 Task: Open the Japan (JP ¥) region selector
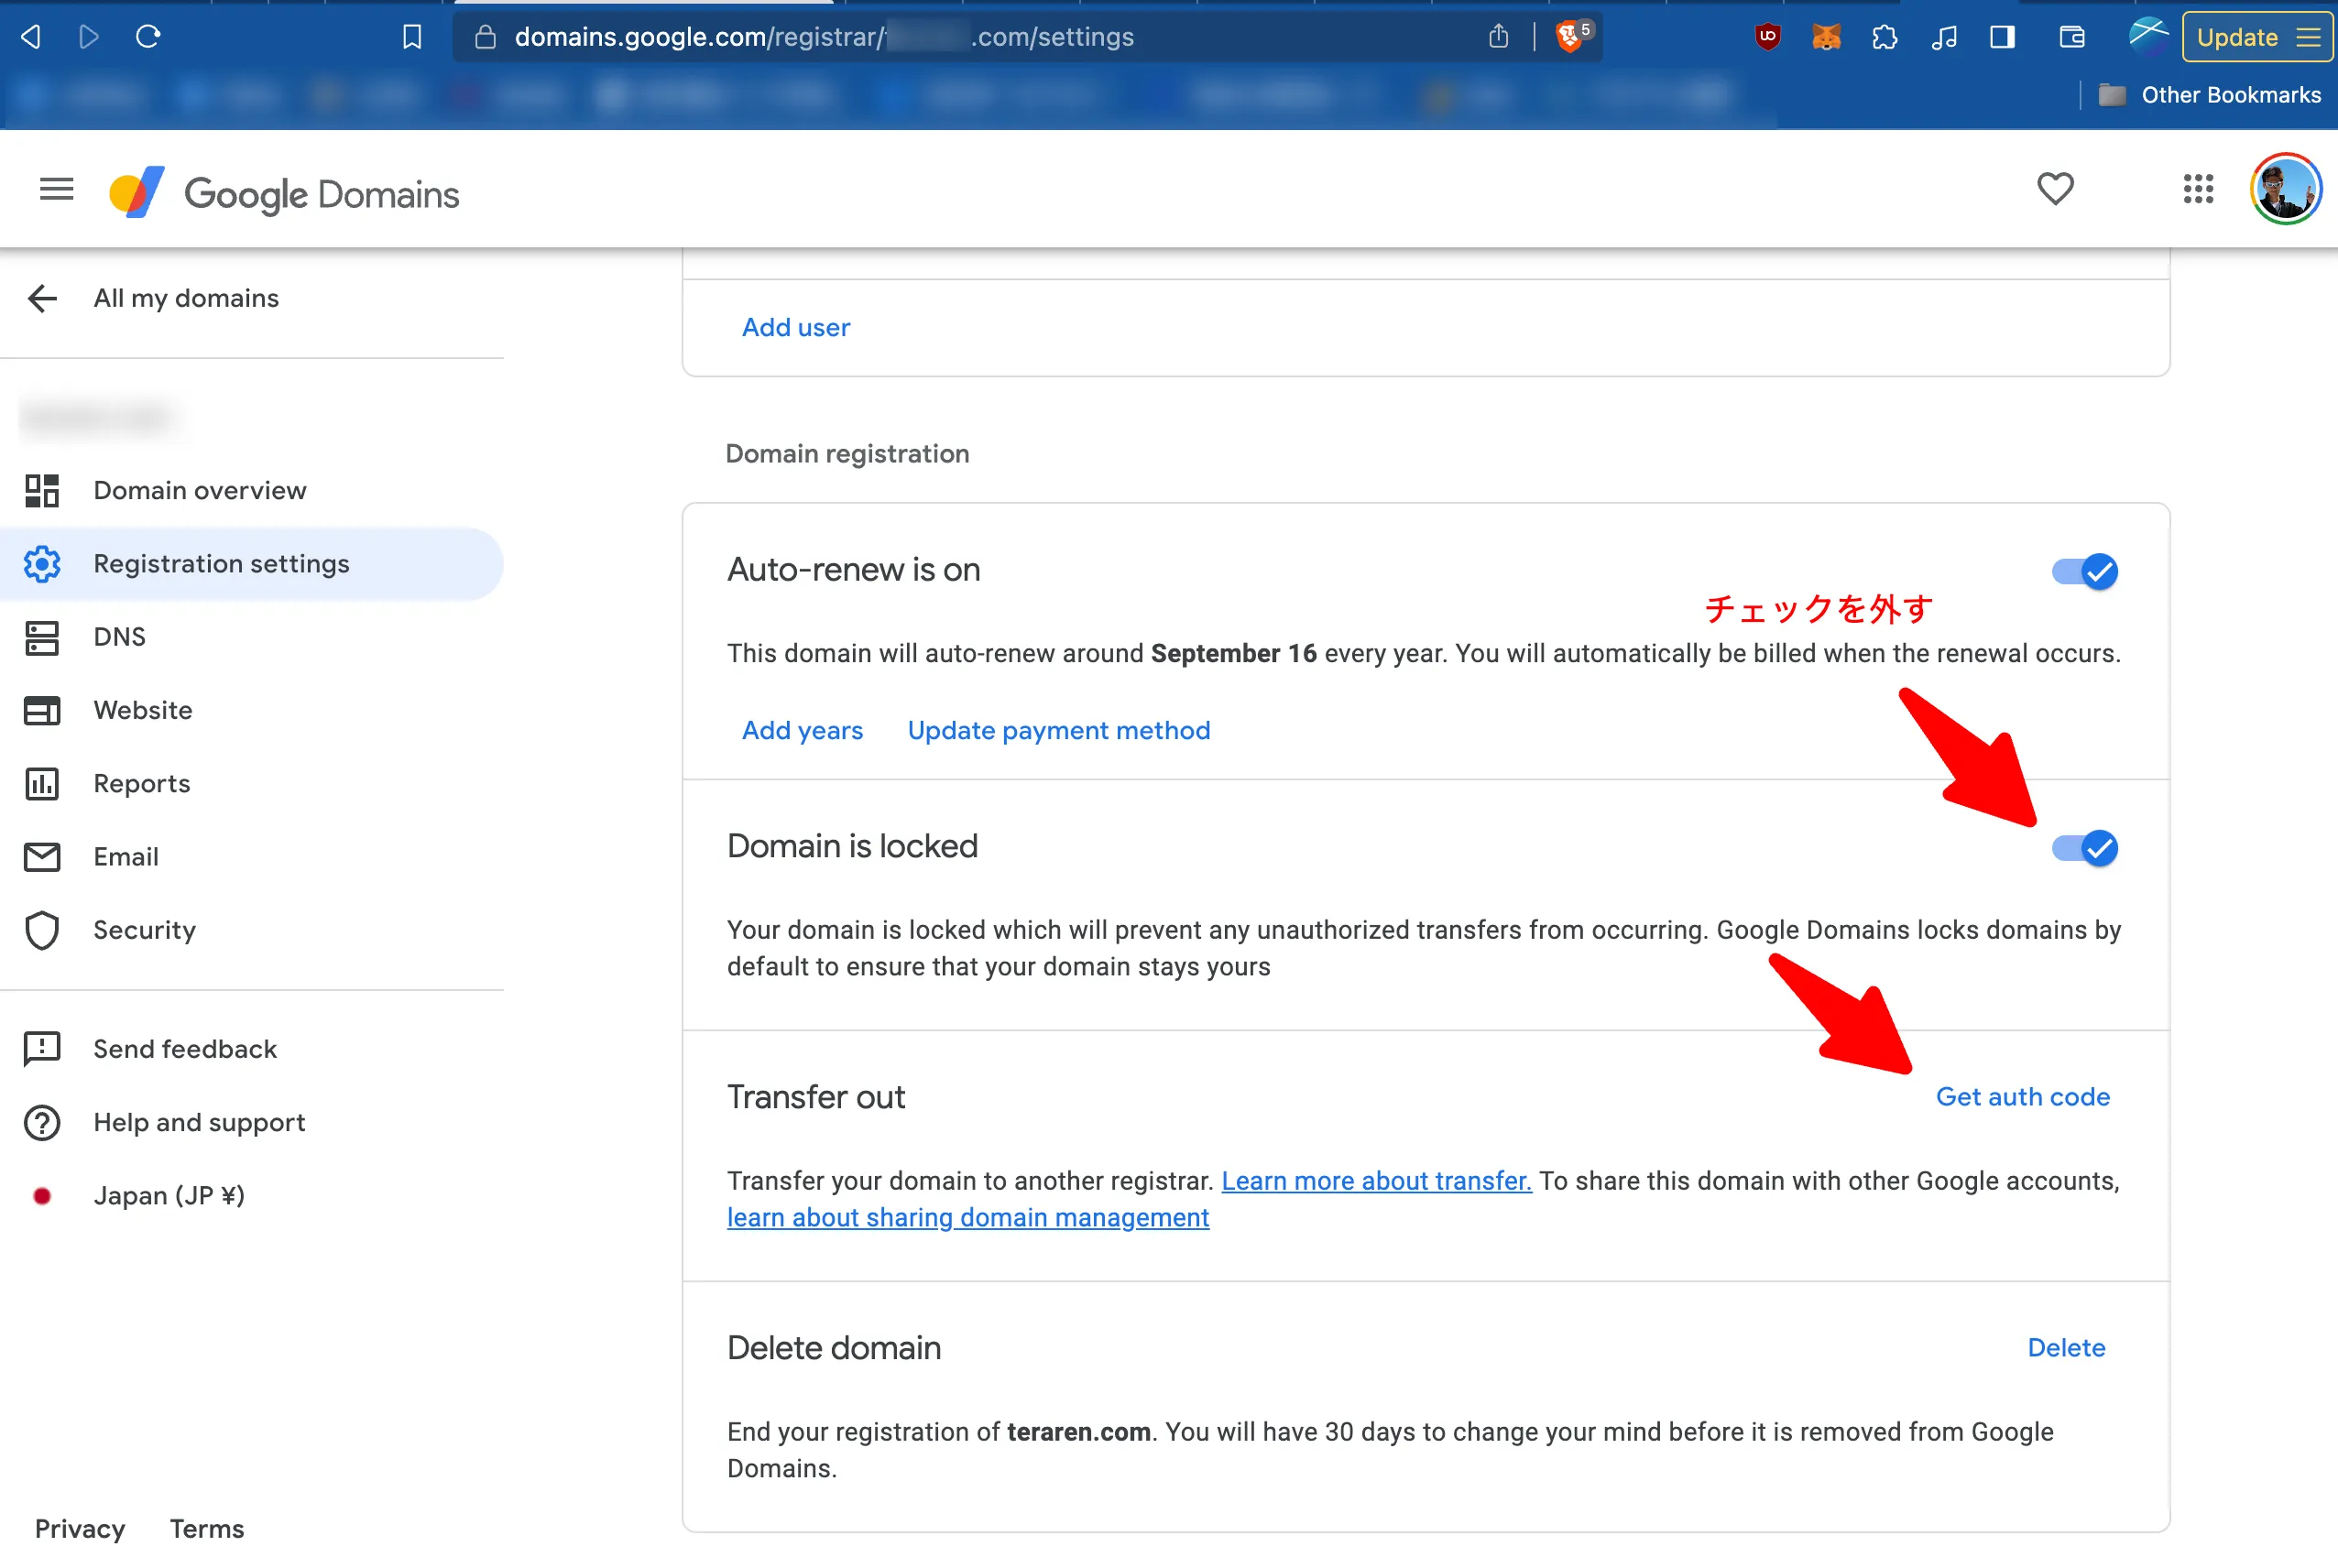tap(168, 1195)
